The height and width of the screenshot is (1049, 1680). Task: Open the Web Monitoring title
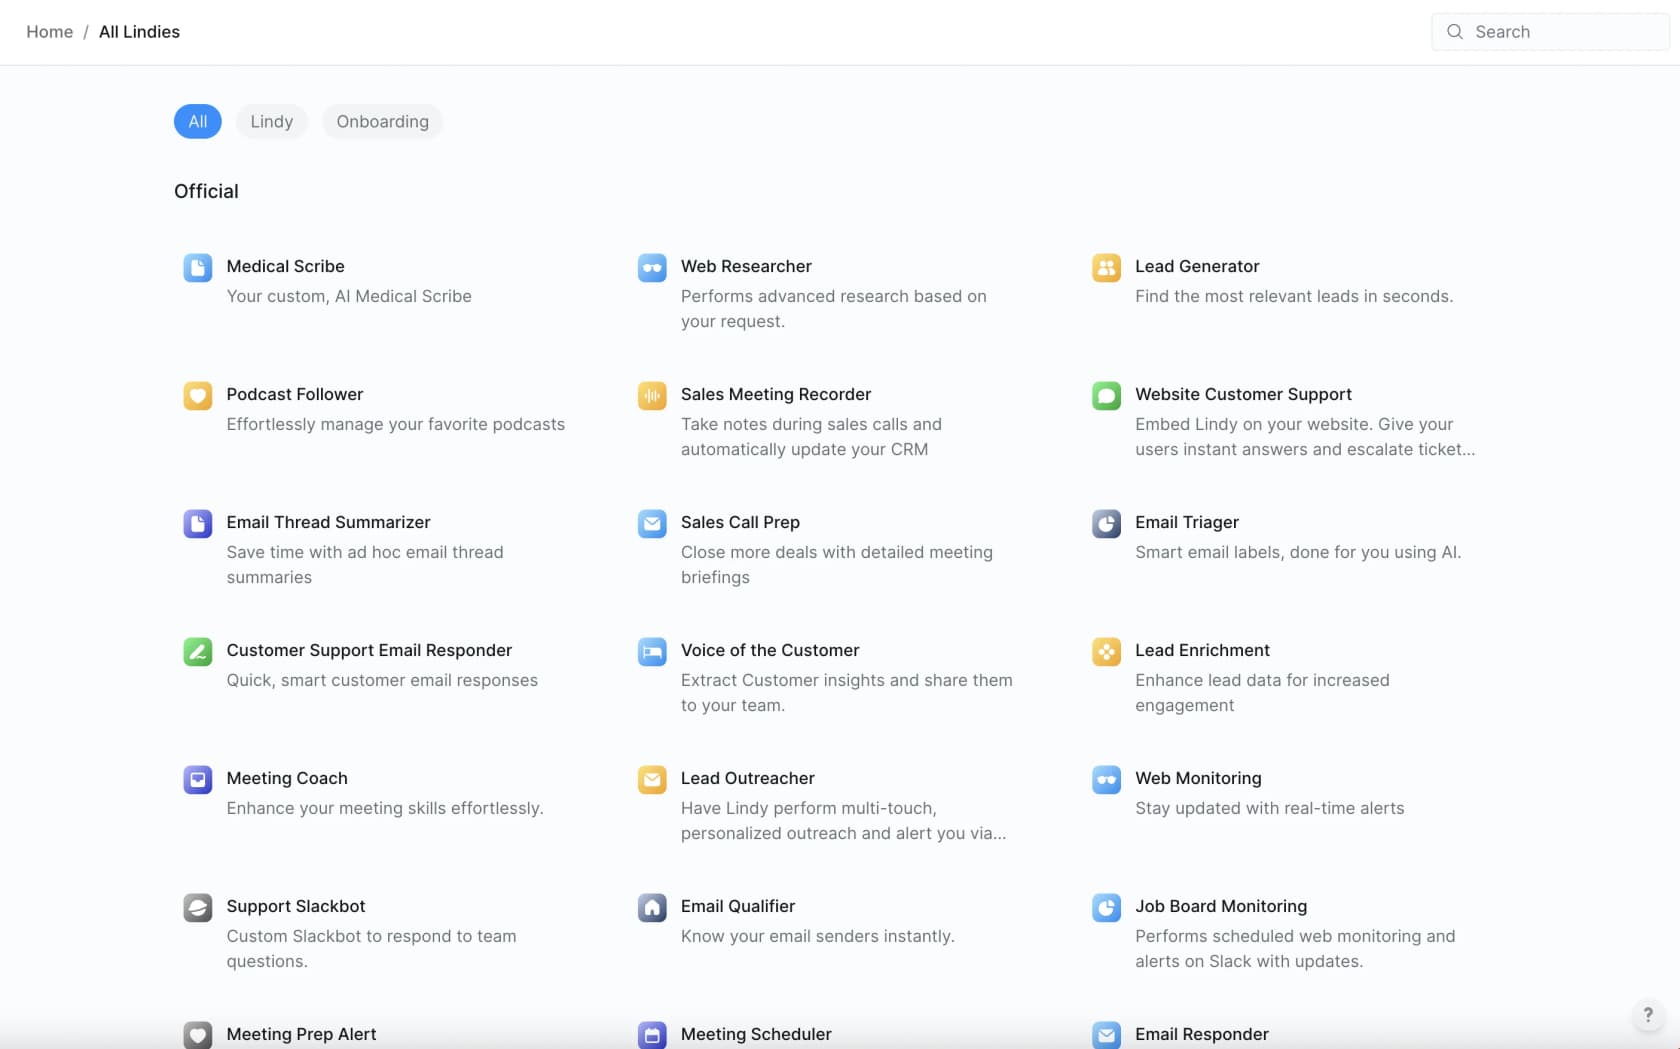(1198, 778)
